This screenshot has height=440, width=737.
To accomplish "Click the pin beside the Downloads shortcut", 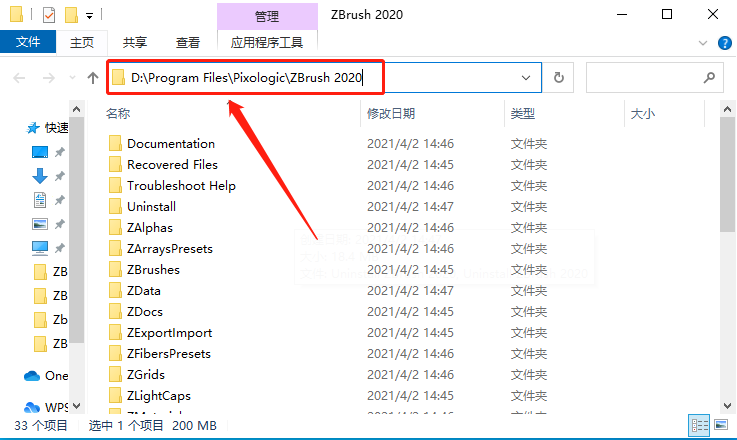I will point(60,176).
